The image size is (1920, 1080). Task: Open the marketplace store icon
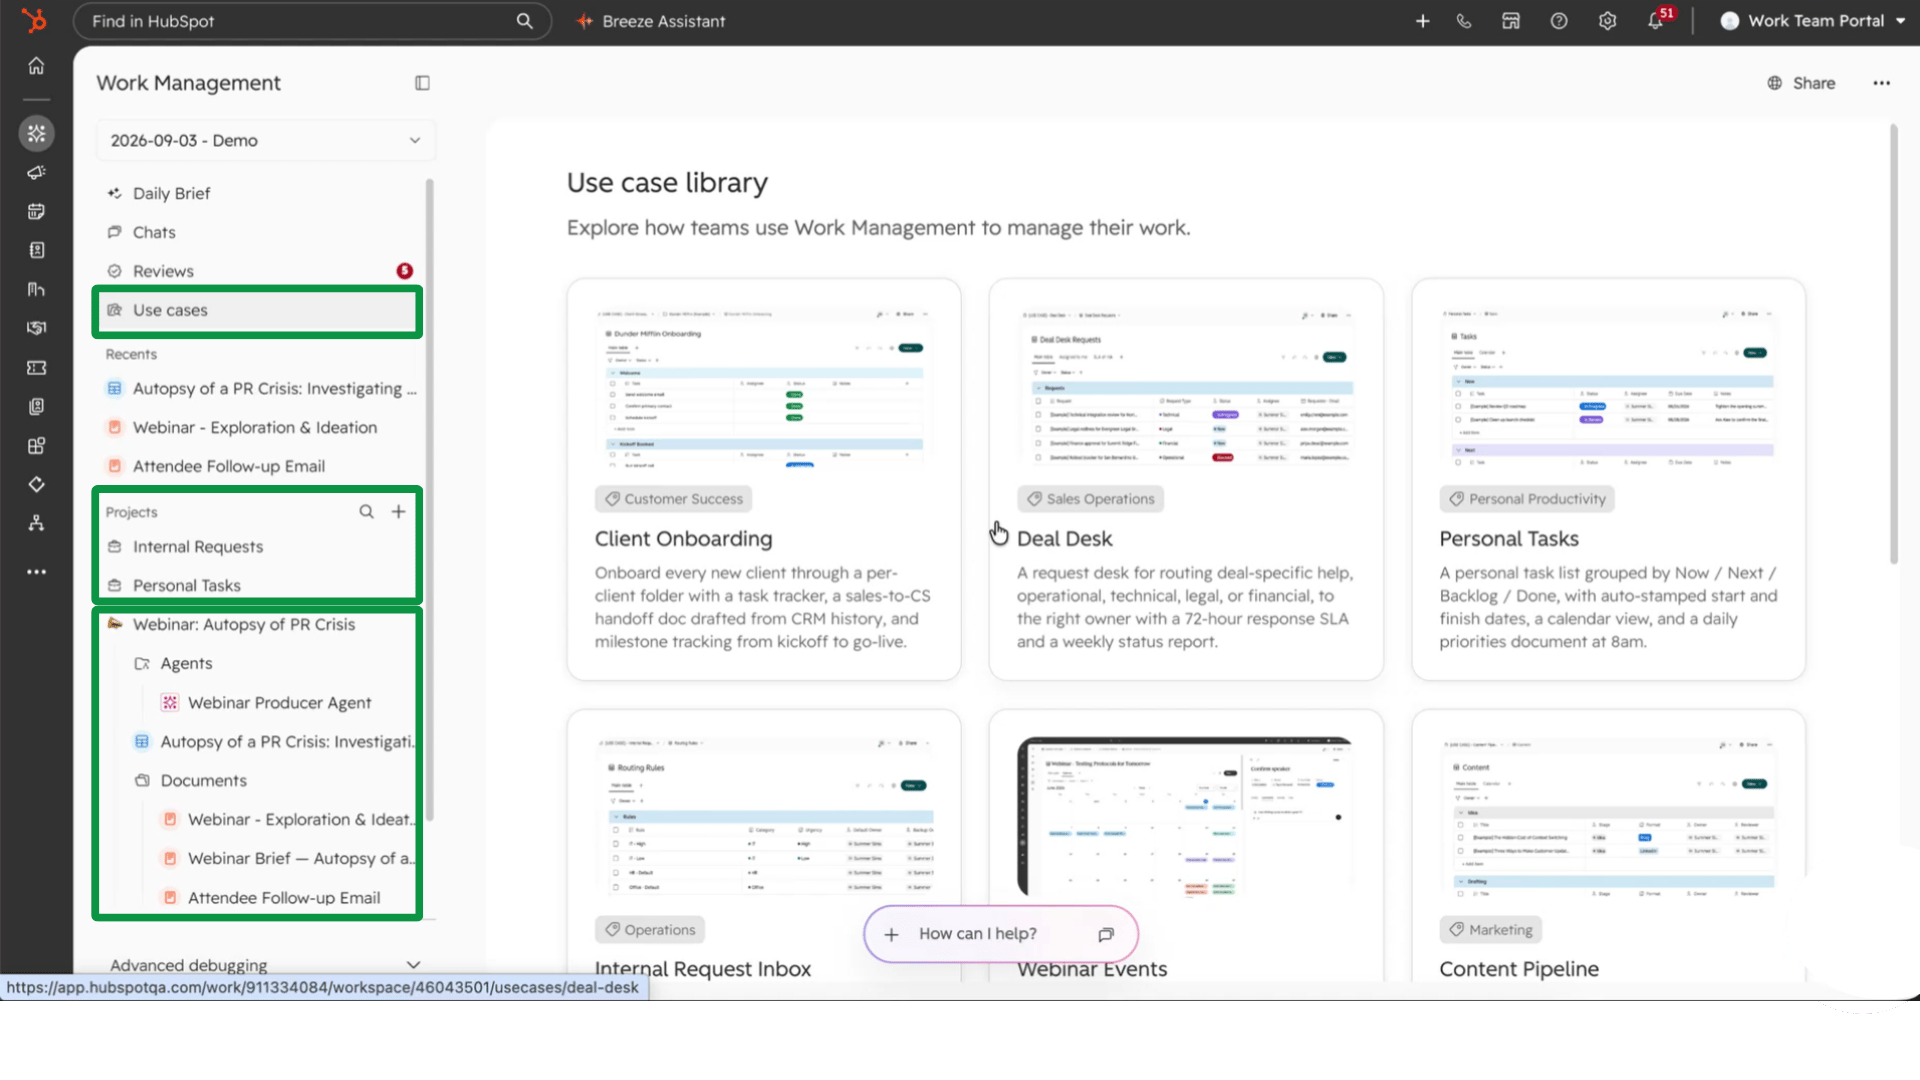[1511, 21]
